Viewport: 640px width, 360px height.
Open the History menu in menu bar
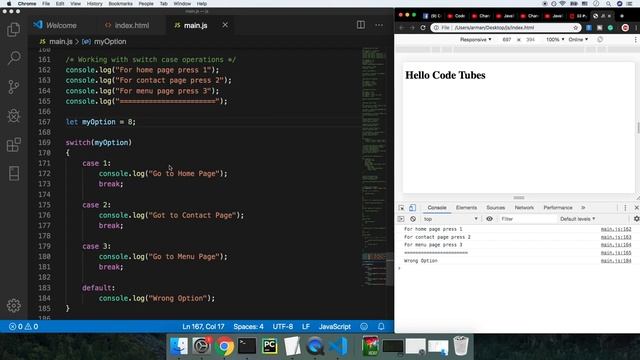click(x=94, y=4)
